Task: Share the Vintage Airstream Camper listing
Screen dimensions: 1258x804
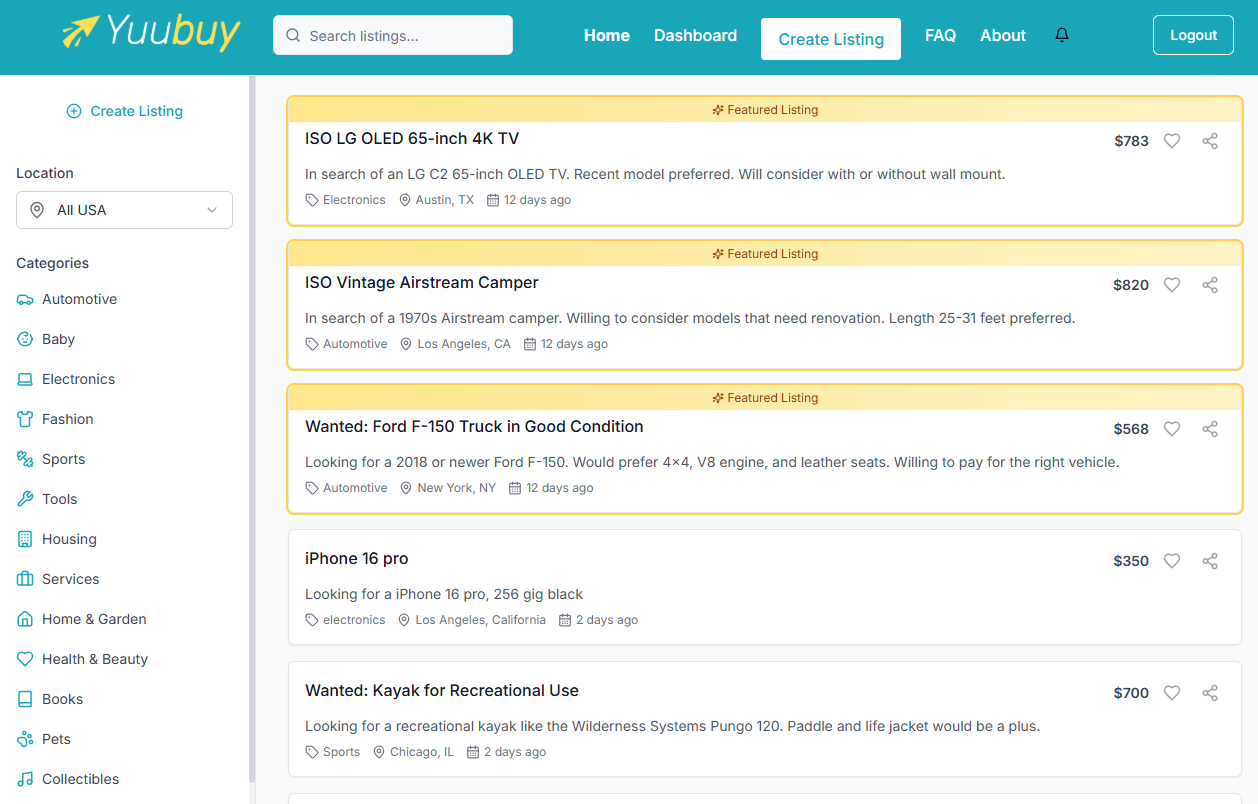Action: [1210, 285]
